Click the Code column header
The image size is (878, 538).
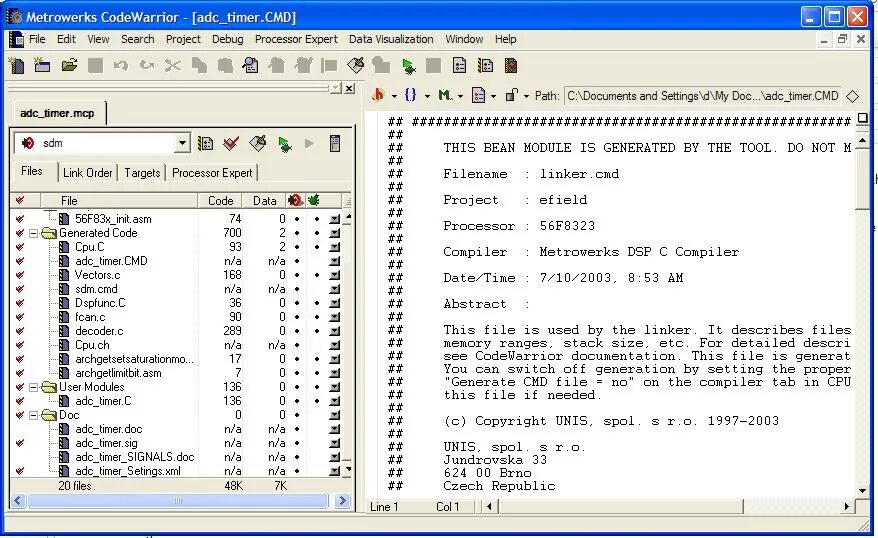pos(220,200)
